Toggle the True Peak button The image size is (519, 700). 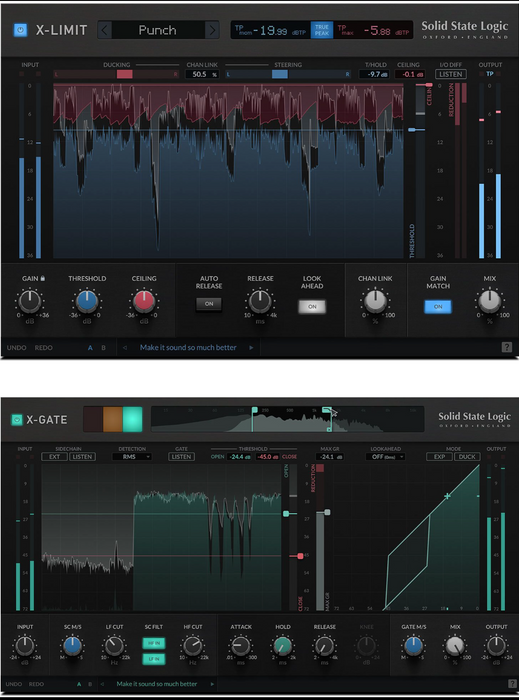[322, 30]
